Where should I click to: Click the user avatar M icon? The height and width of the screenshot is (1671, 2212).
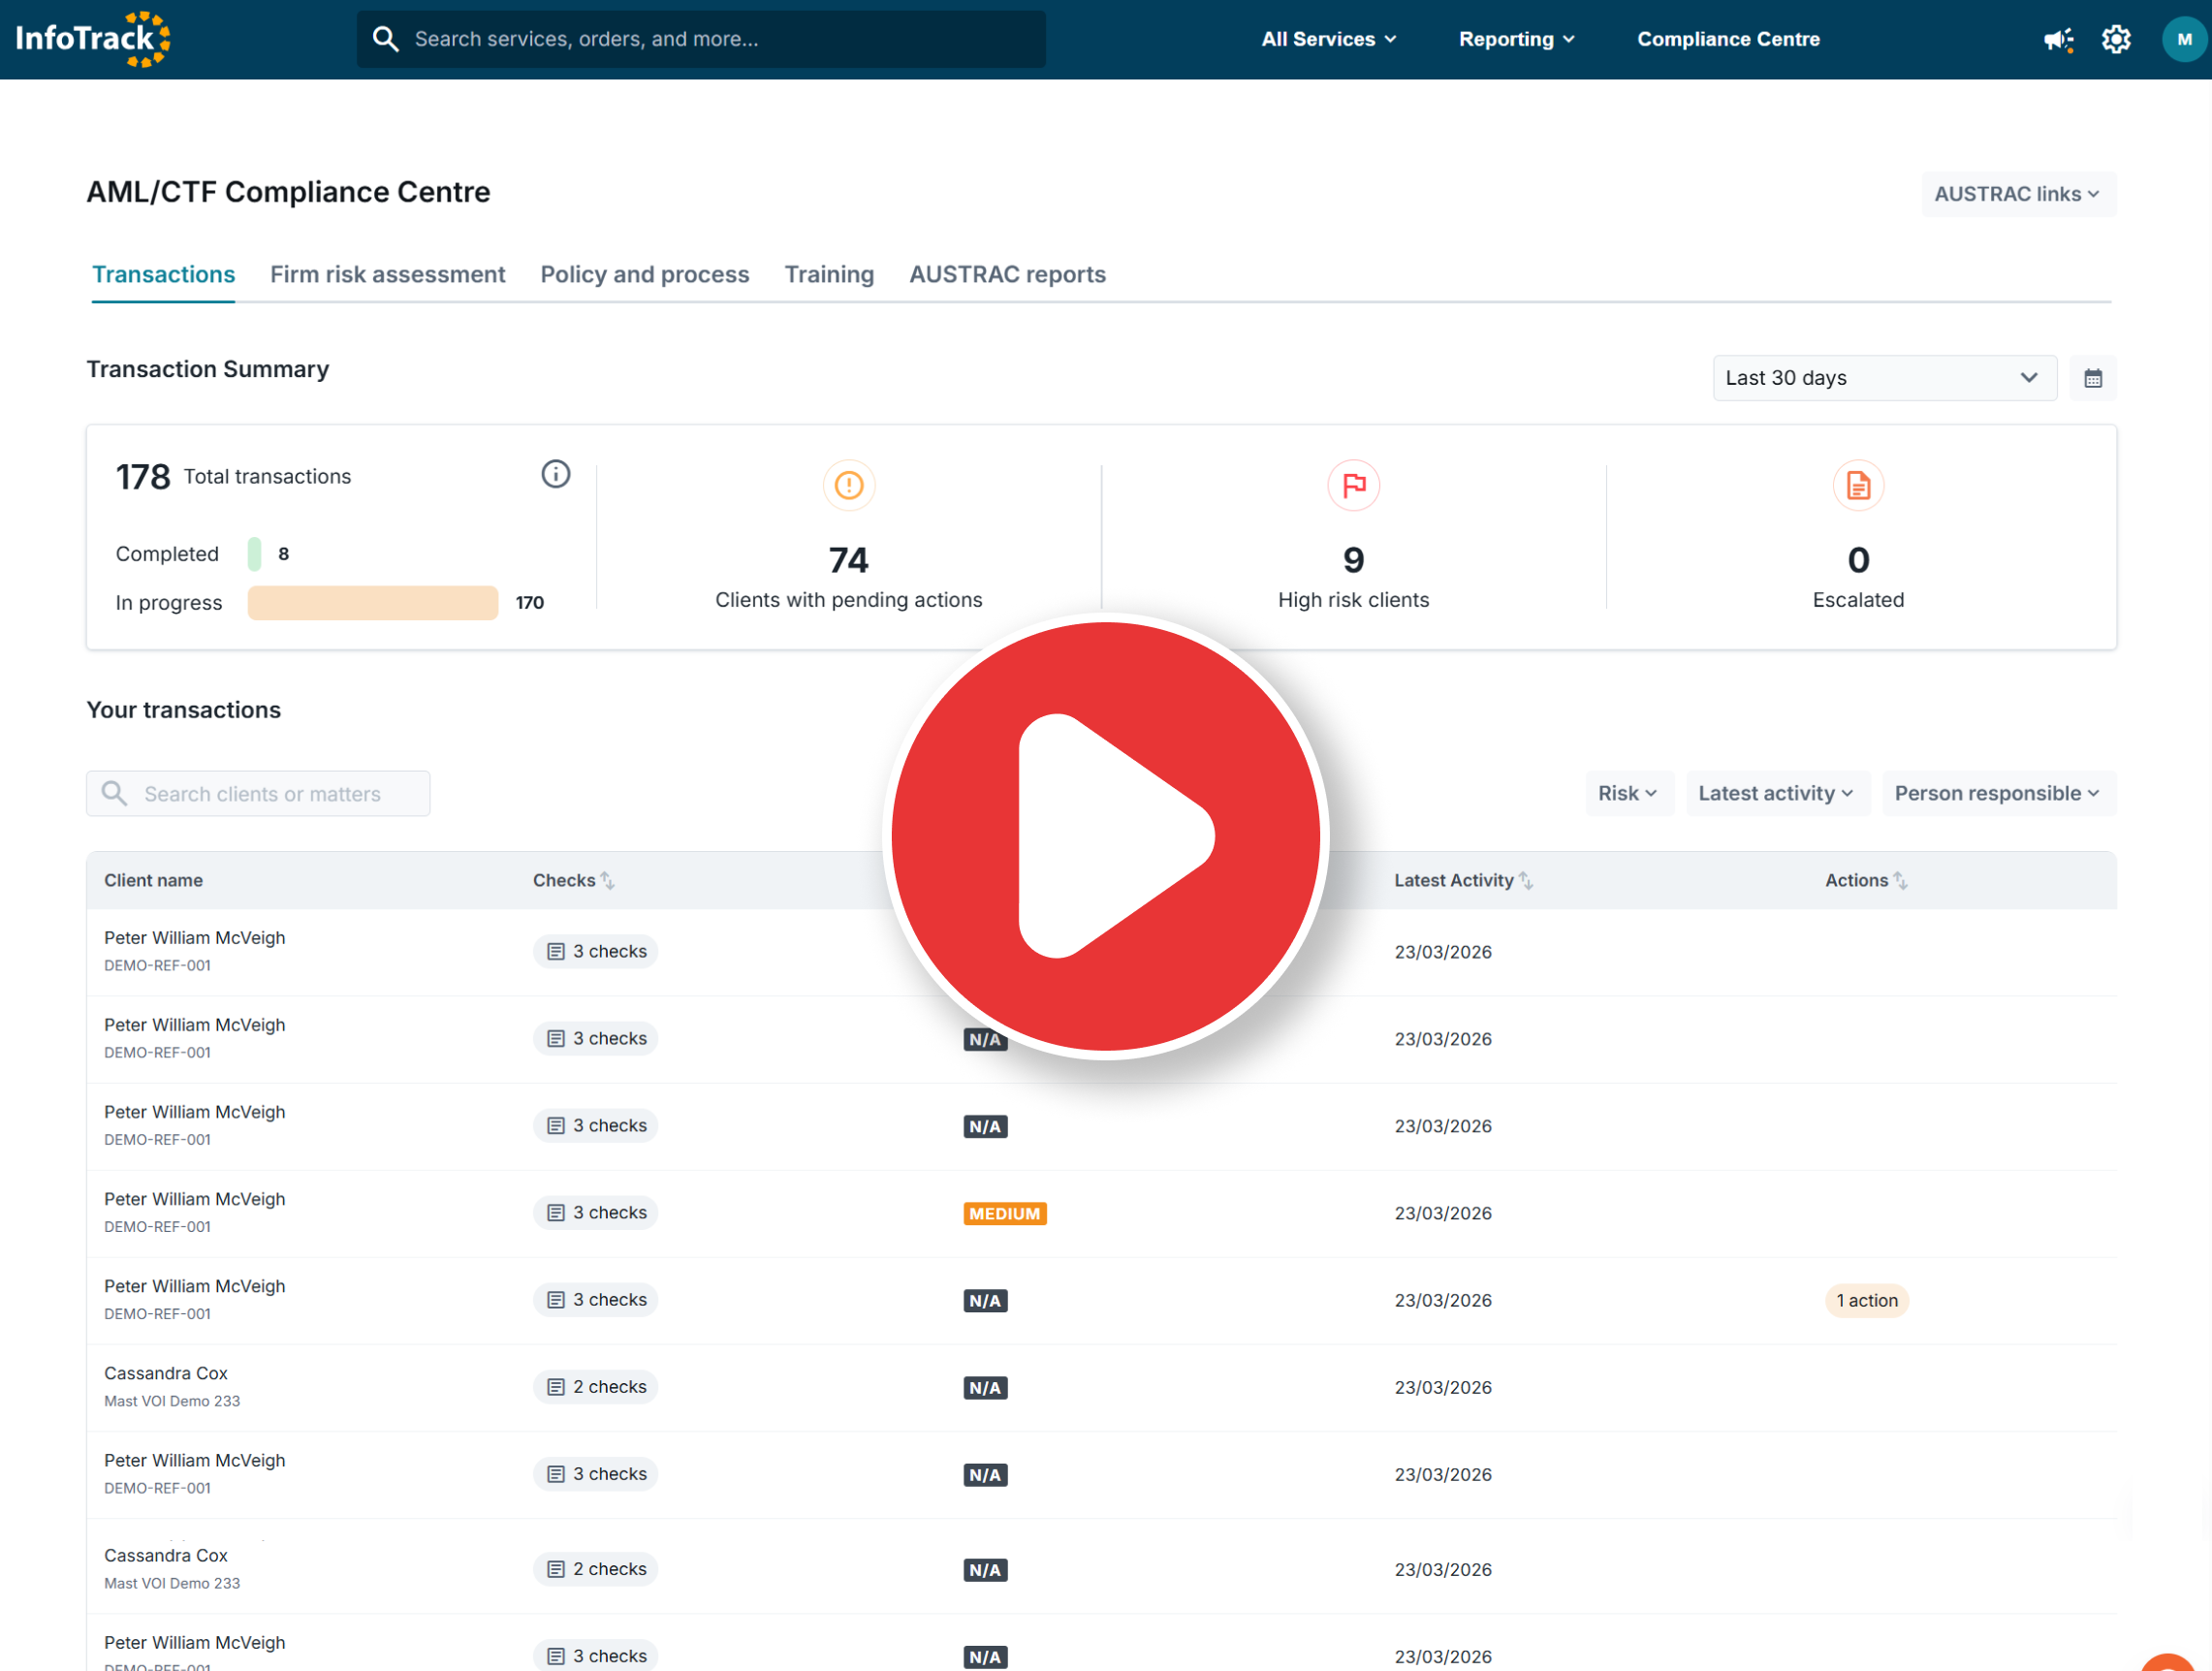click(2183, 40)
